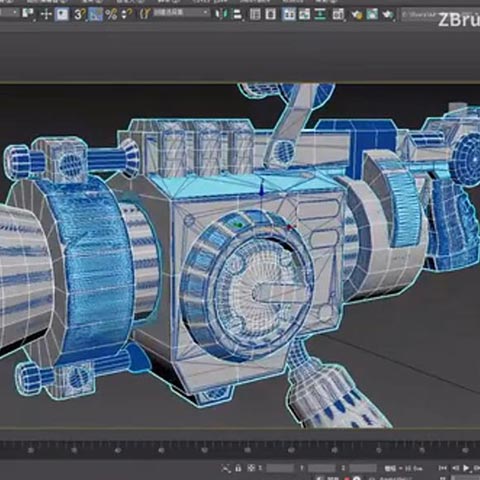The width and height of the screenshot is (480, 480).
Task: Click the Play Animation button
Action: tap(466, 468)
